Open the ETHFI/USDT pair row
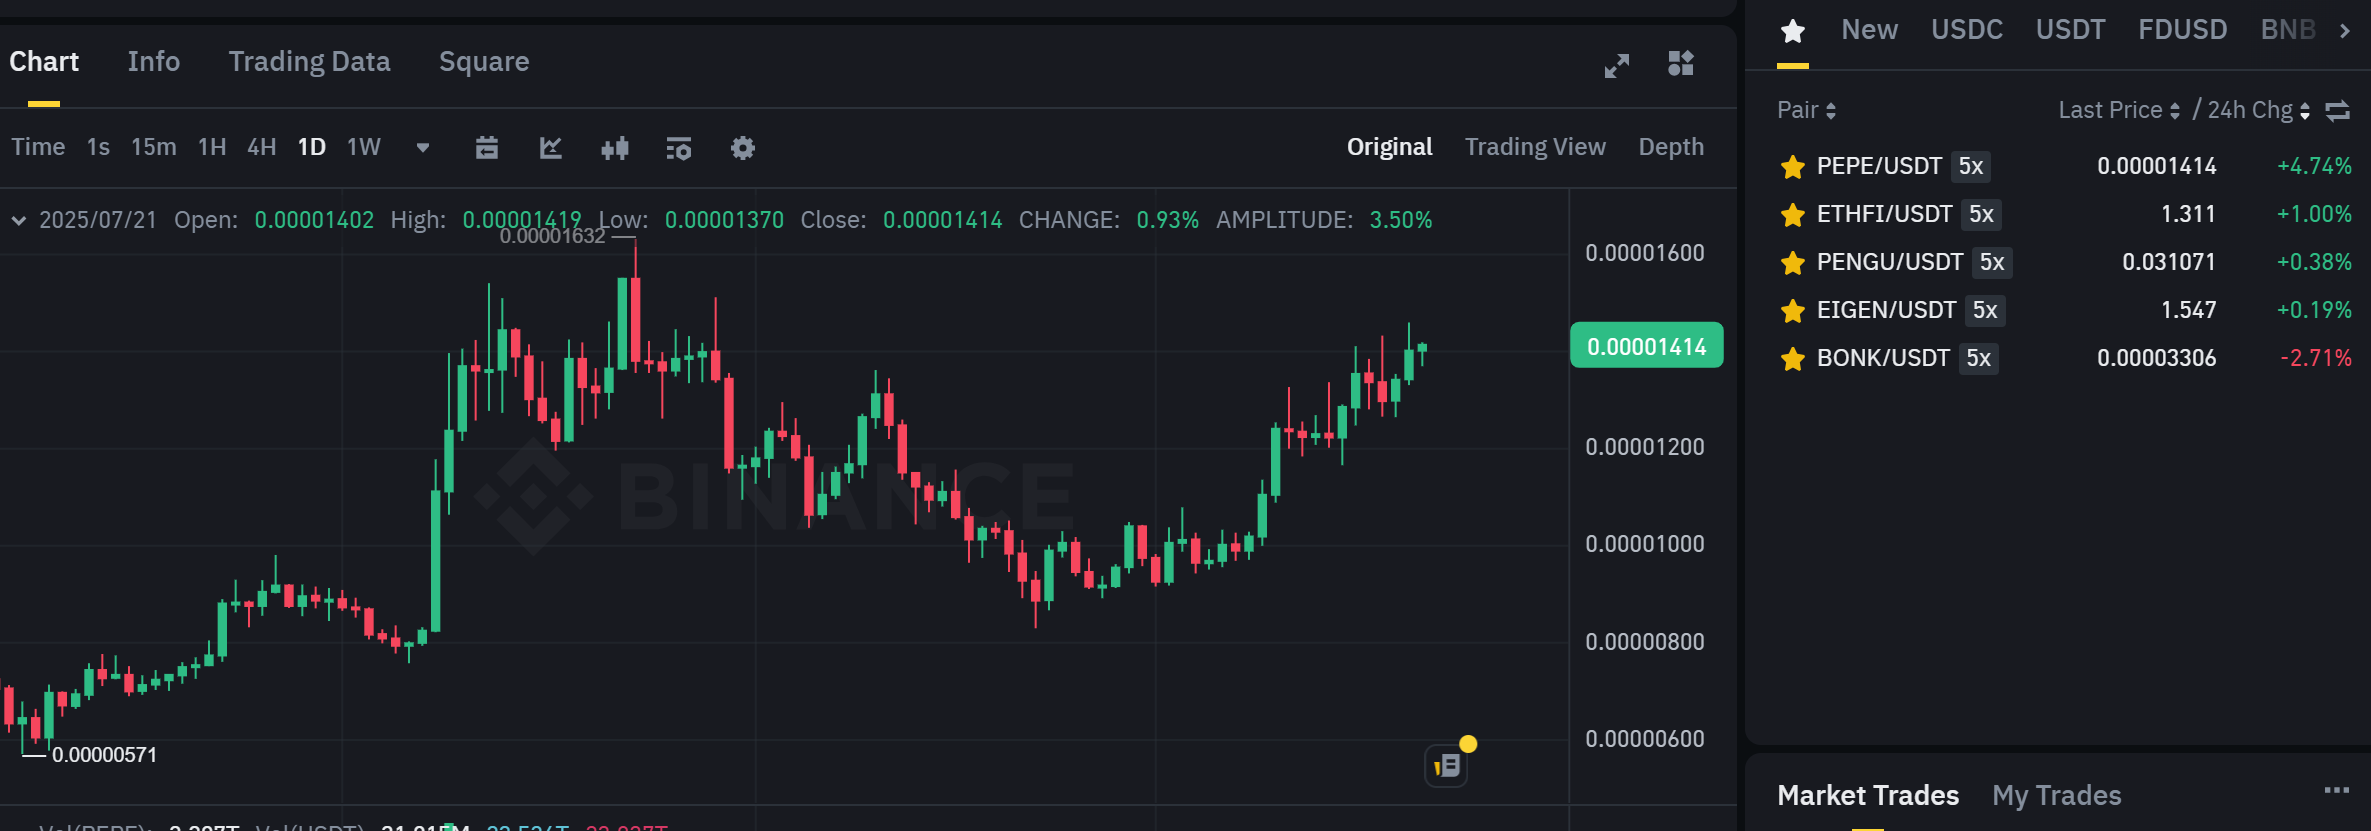 click(x=2064, y=214)
